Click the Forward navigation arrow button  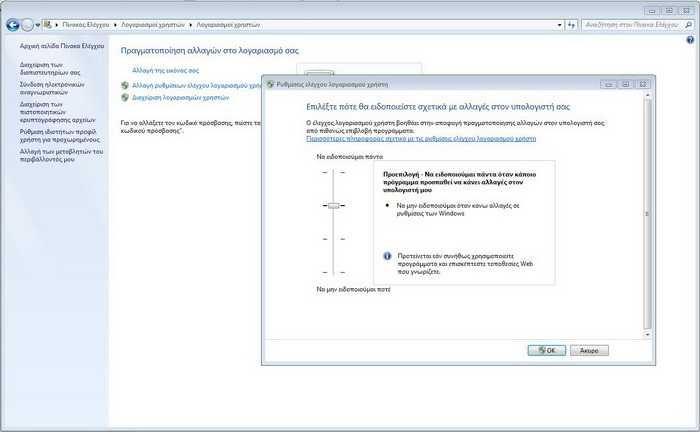(28, 25)
